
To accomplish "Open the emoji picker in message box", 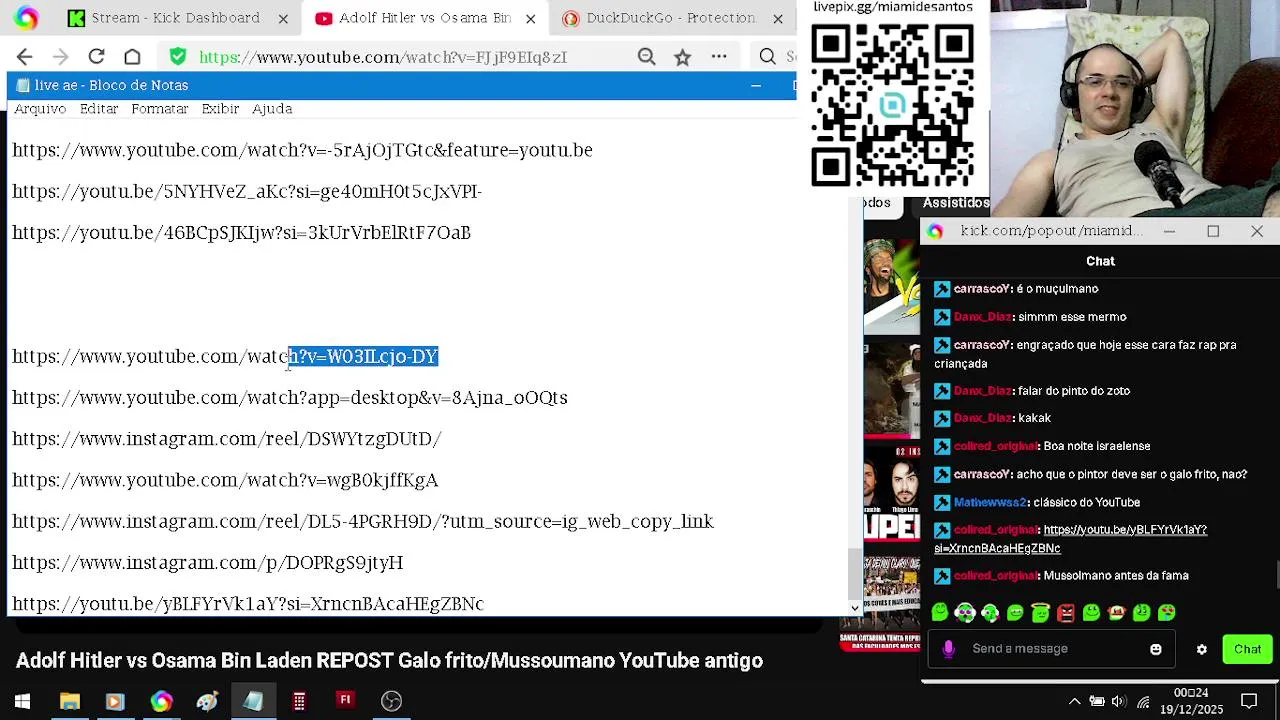I will pyautogui.click(x=1156, y=649).
